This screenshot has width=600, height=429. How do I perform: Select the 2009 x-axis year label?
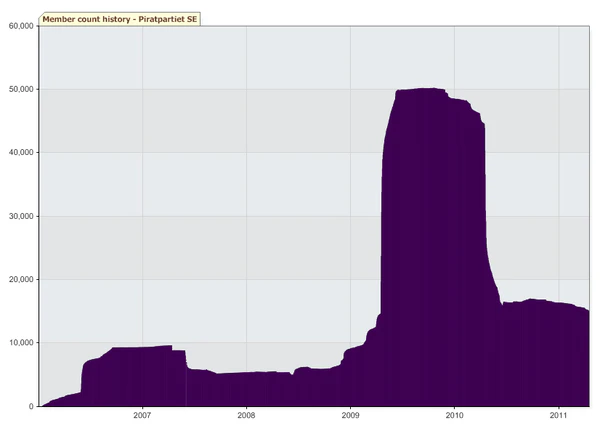tap(350, 415)
